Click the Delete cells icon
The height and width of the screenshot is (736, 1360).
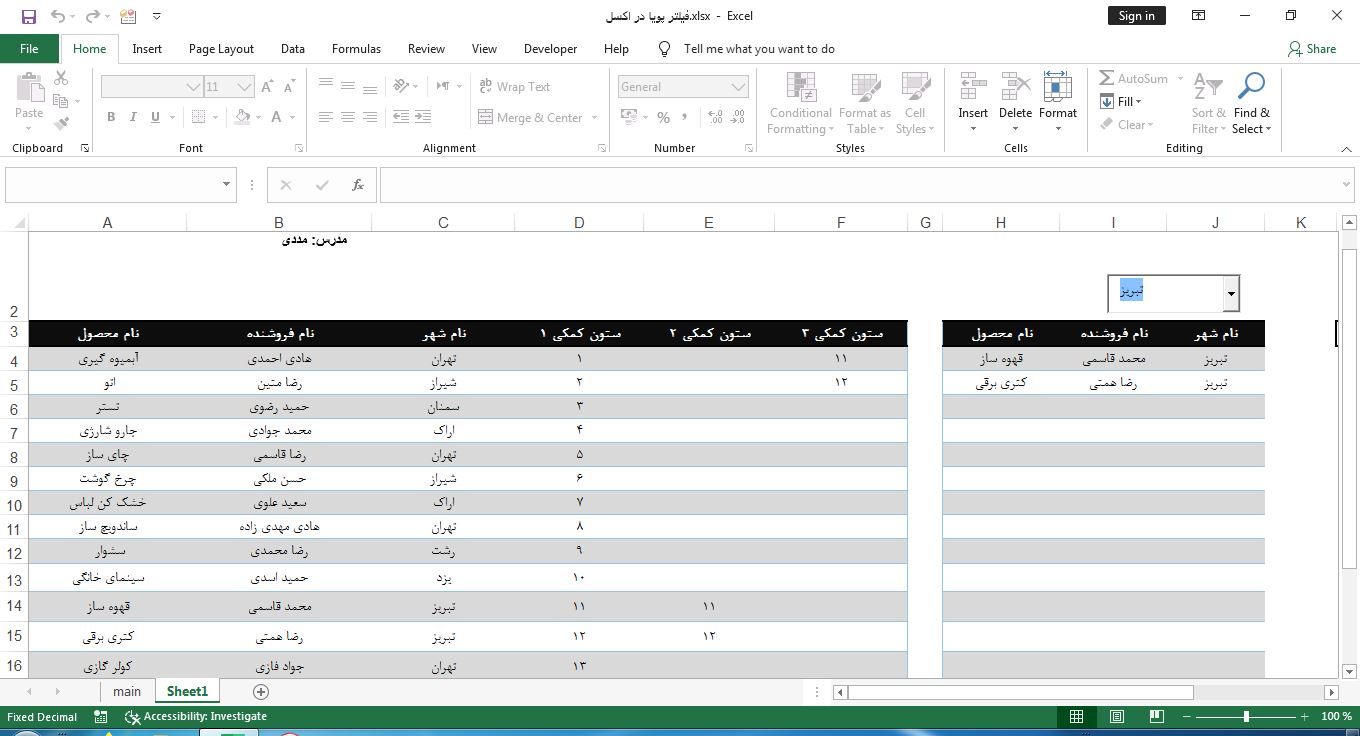[x=1015, y=90]
